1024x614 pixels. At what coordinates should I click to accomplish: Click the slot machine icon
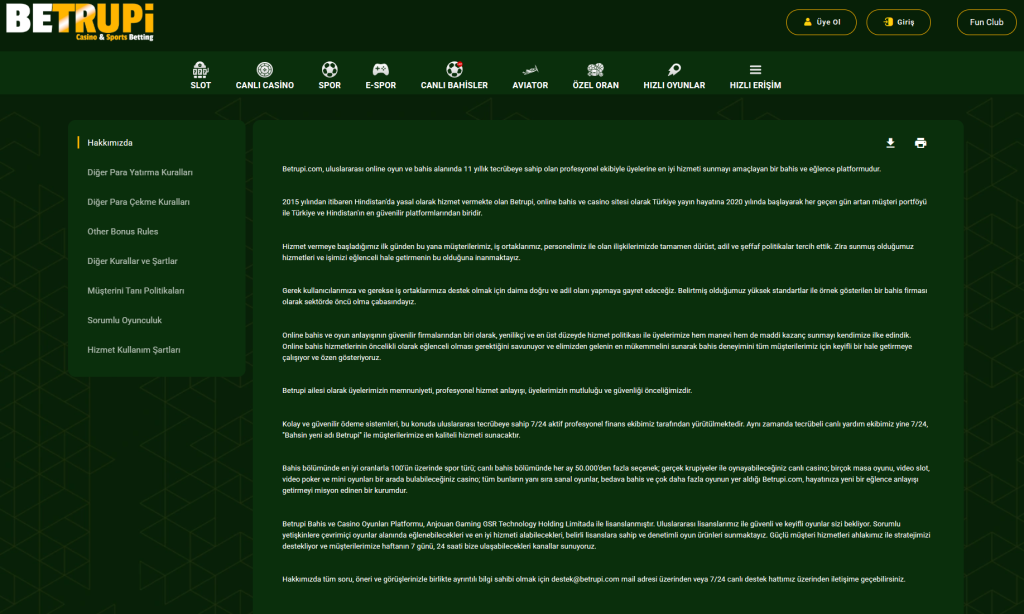click(200, 69)
